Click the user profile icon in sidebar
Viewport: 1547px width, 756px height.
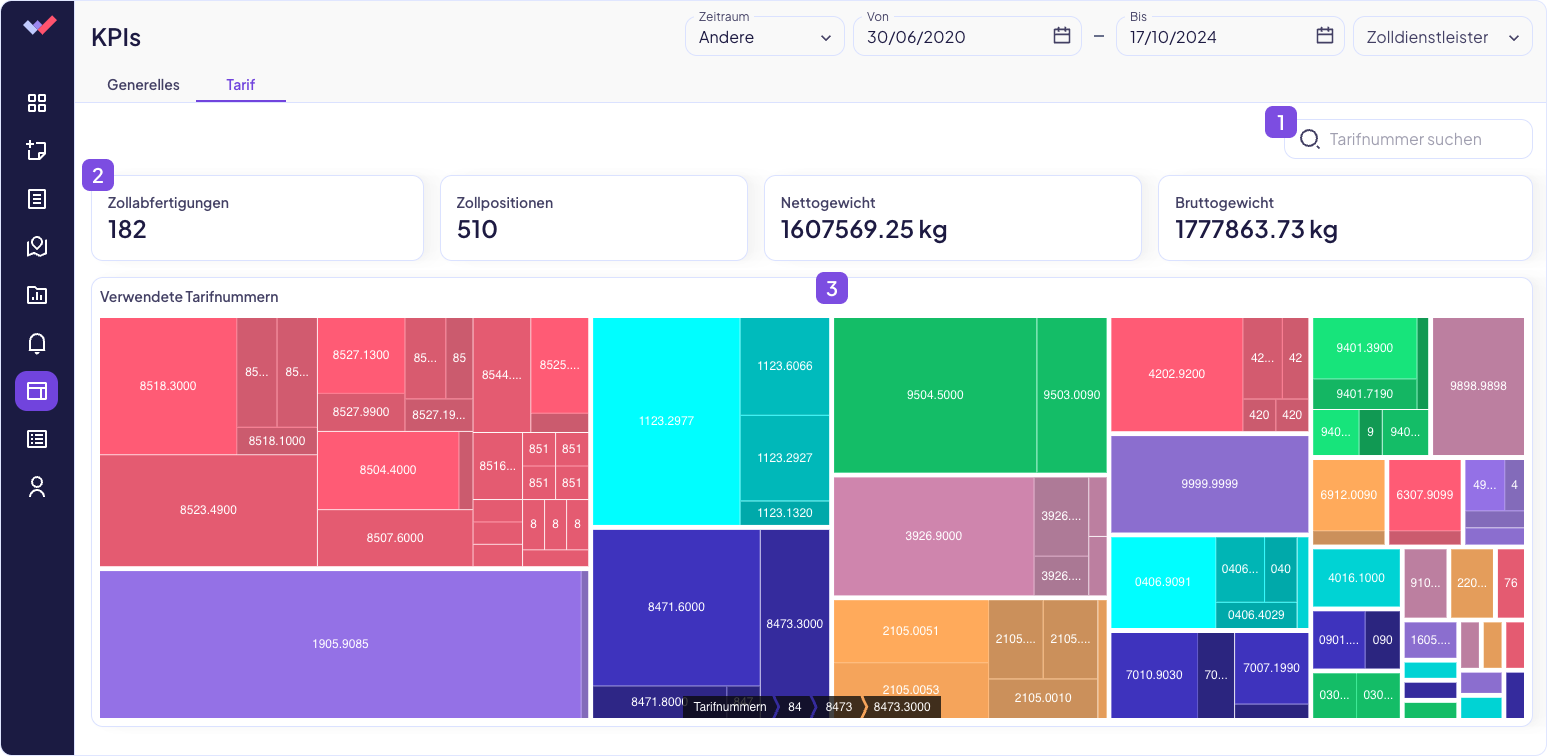click(37, 487)
